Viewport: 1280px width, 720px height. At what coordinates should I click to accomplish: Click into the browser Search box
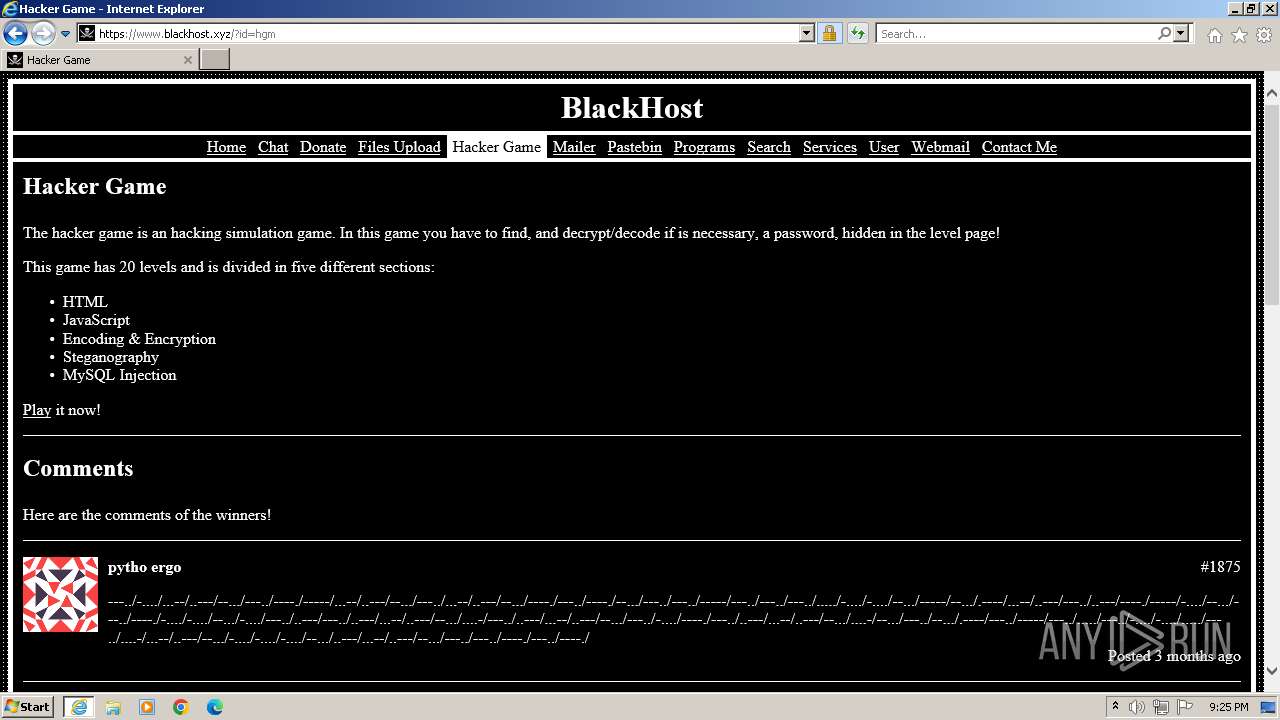1016,34
